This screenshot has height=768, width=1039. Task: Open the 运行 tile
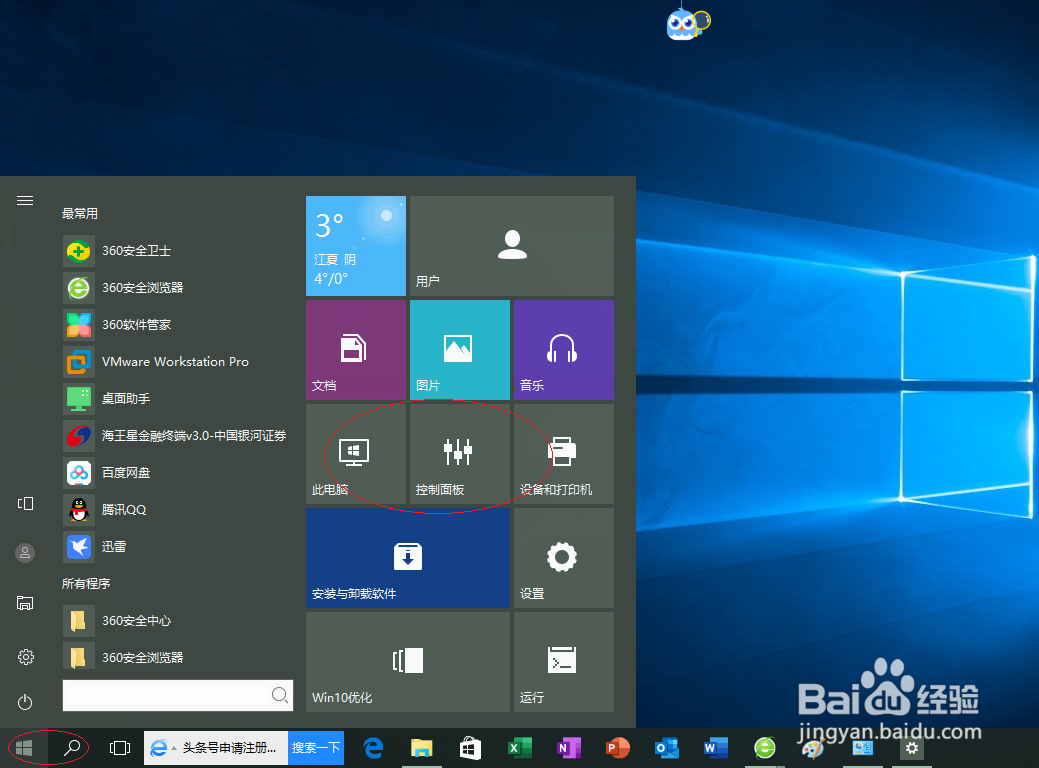(x=564, y=662)
